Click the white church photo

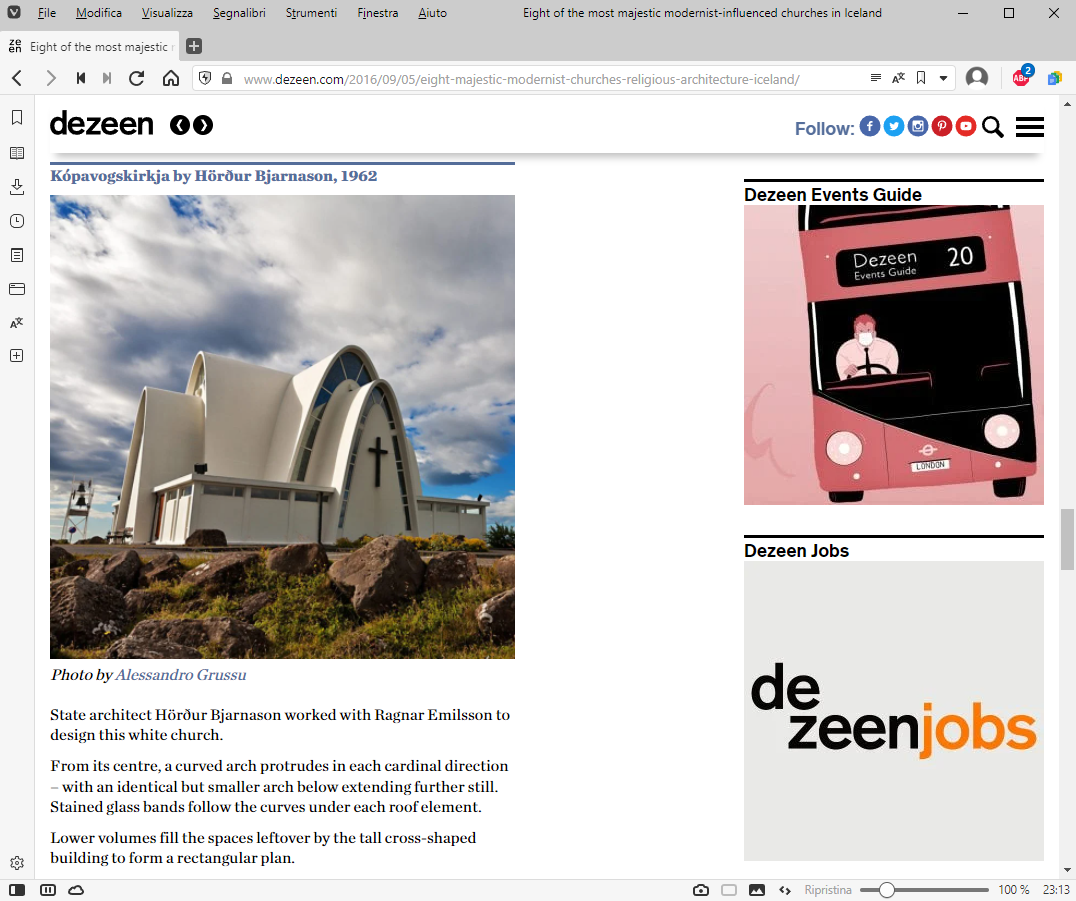pos(282,427)
